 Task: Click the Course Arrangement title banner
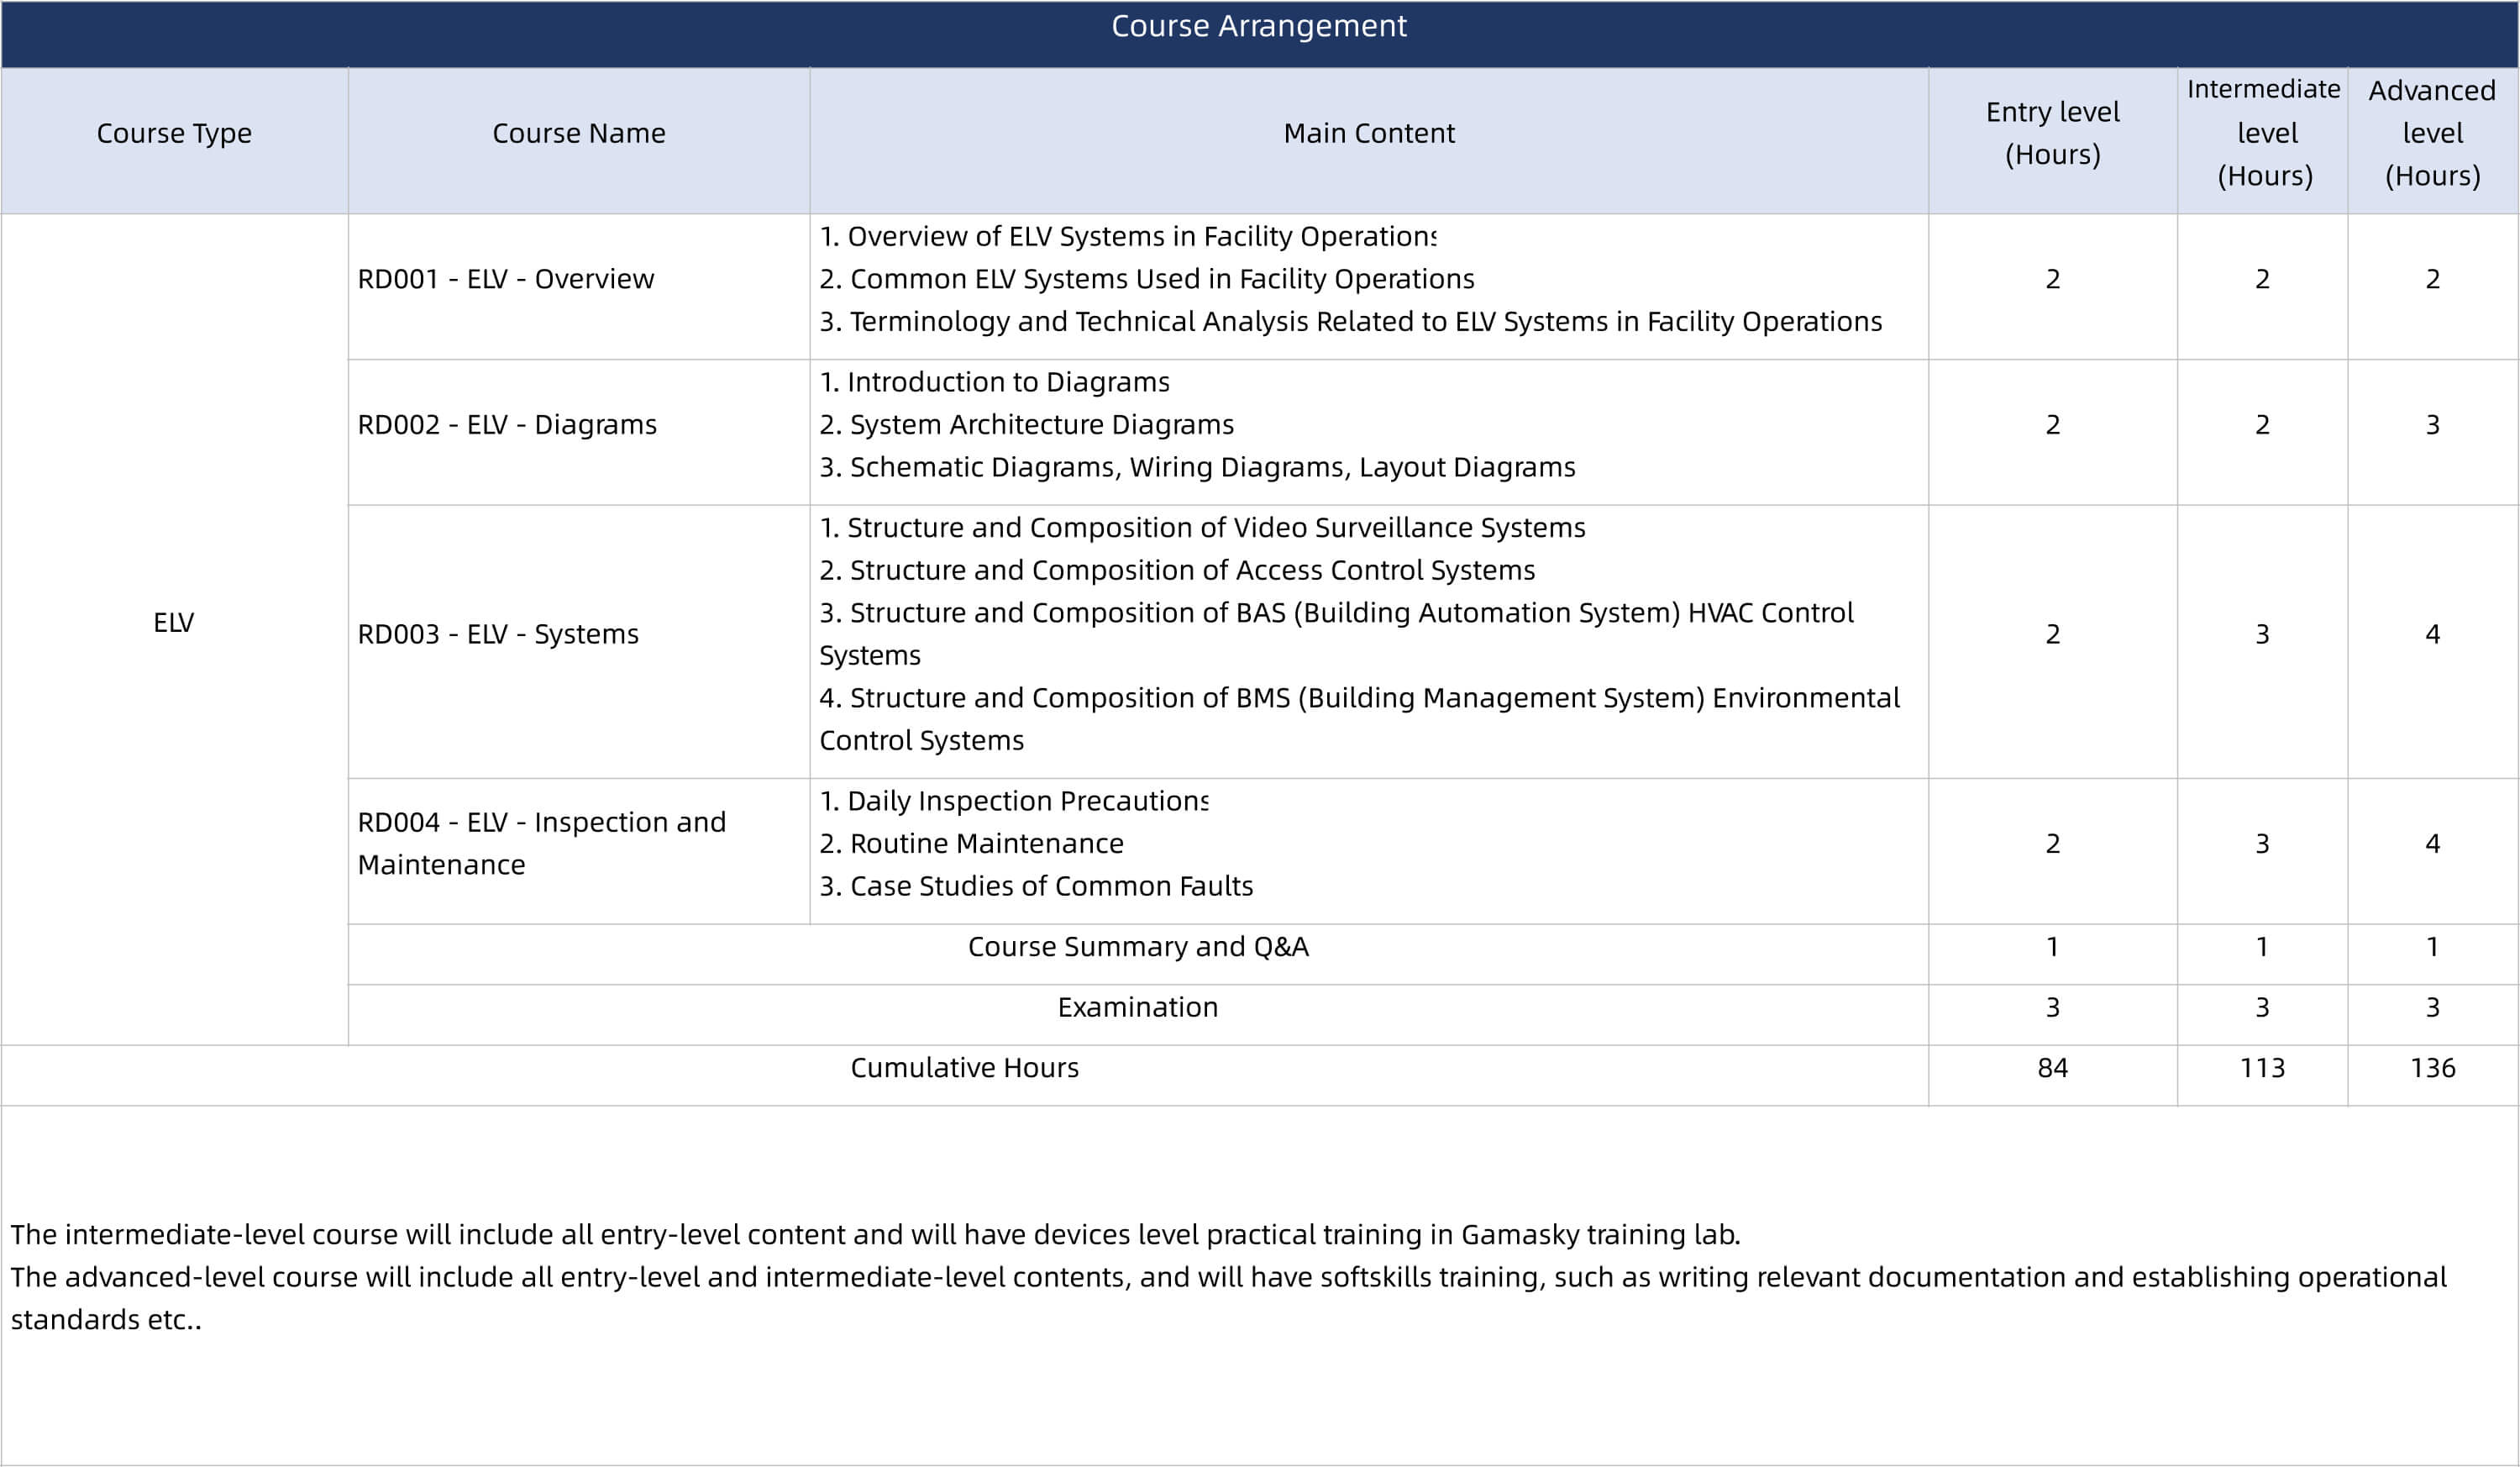click(x=1259, y=26)
